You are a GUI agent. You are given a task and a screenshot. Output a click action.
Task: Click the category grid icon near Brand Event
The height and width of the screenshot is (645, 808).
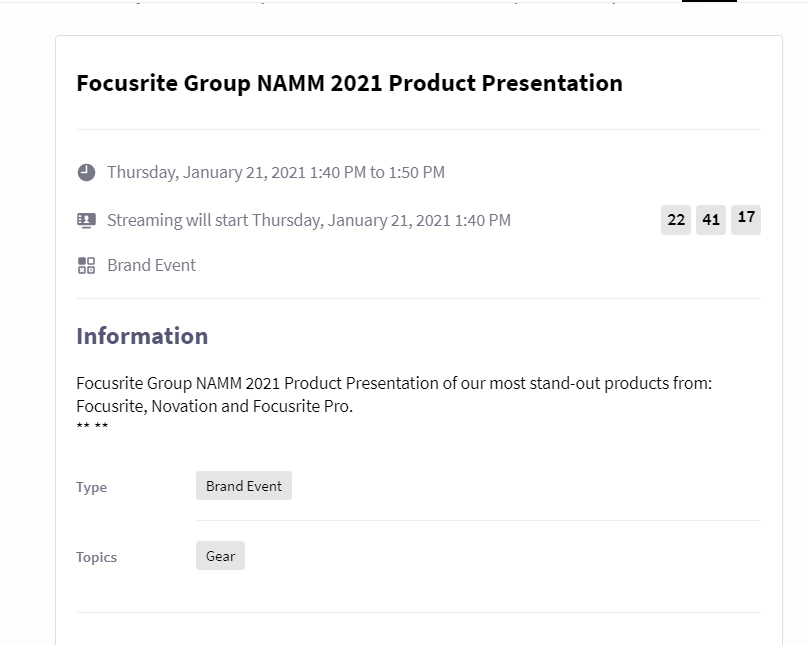point(86,265)
